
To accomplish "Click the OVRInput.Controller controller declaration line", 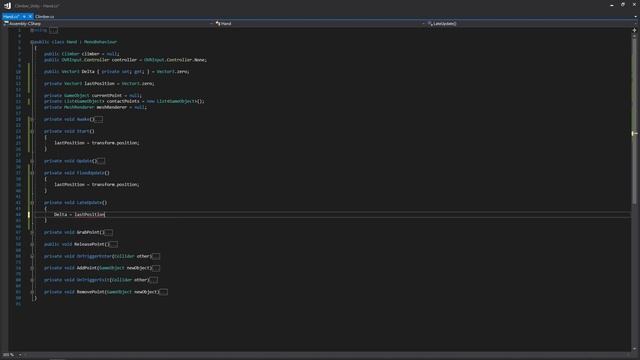I will click(x=125, y=60).
